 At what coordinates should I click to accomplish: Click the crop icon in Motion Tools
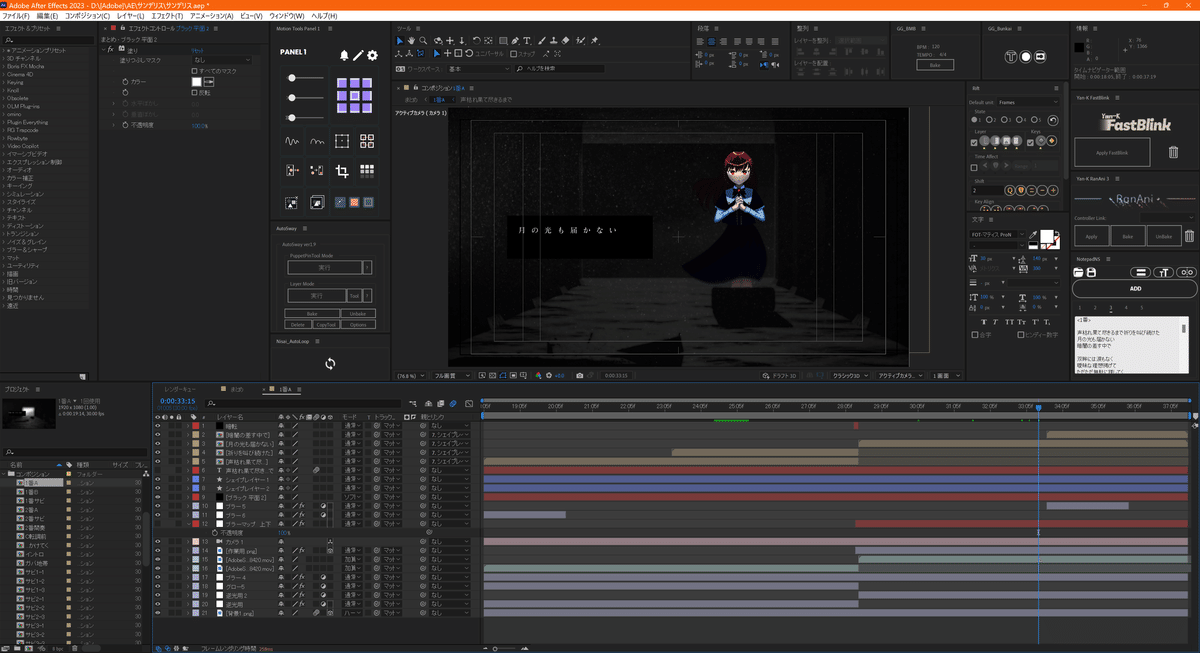coord(342,171)
